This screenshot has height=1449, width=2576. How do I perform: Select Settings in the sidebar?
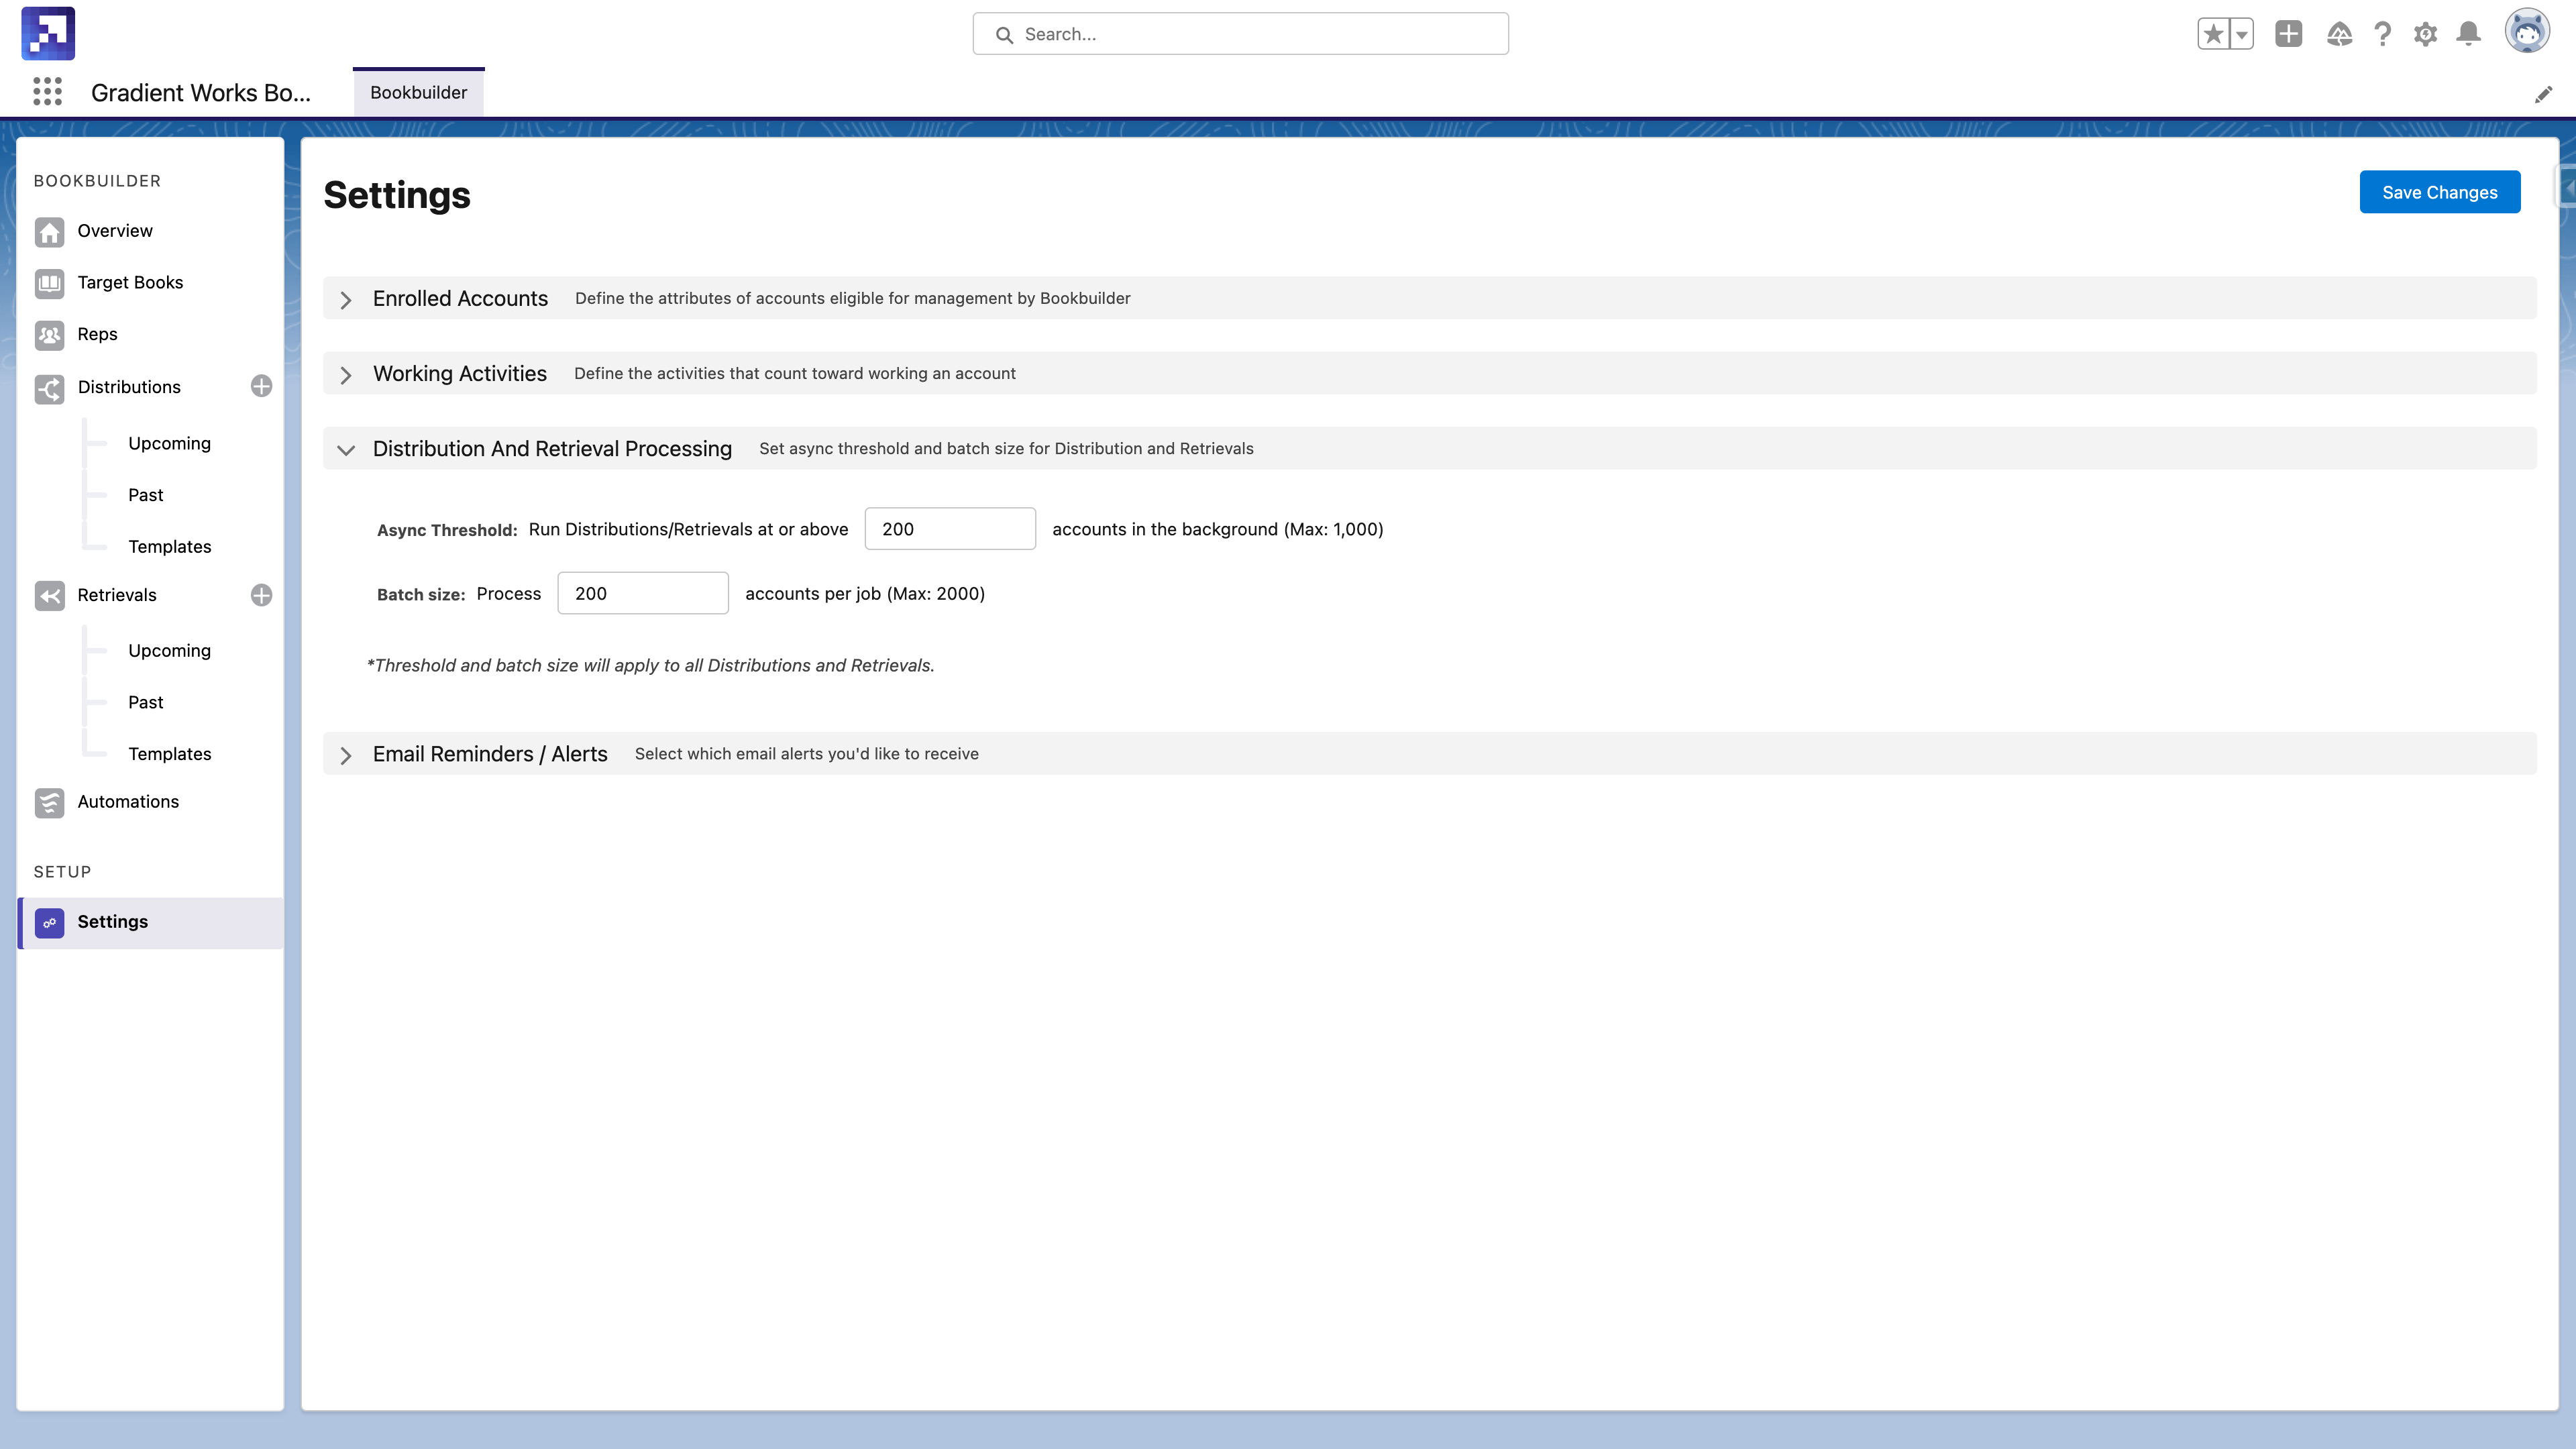click(151, 922)
